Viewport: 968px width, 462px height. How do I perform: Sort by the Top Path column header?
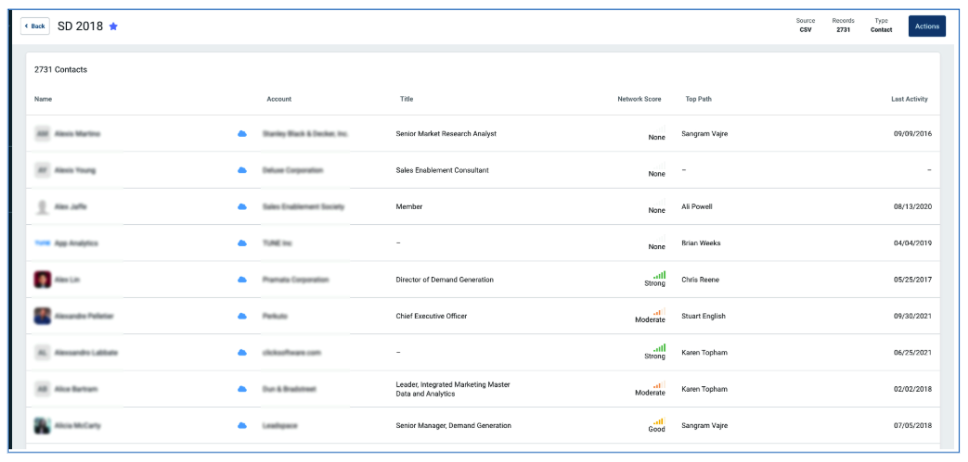point(698,99)
